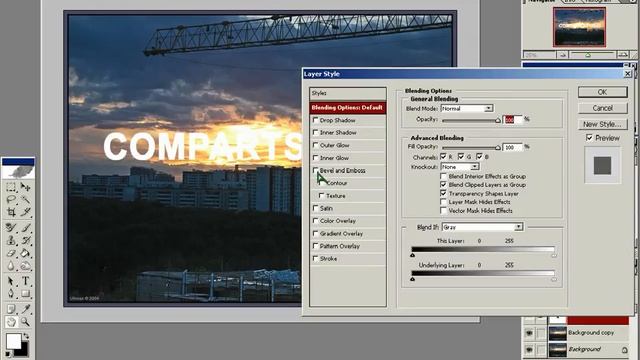This screenshot has height=360, width=640.
Task: Select the Move tool
Action: (x=25, y=187)
